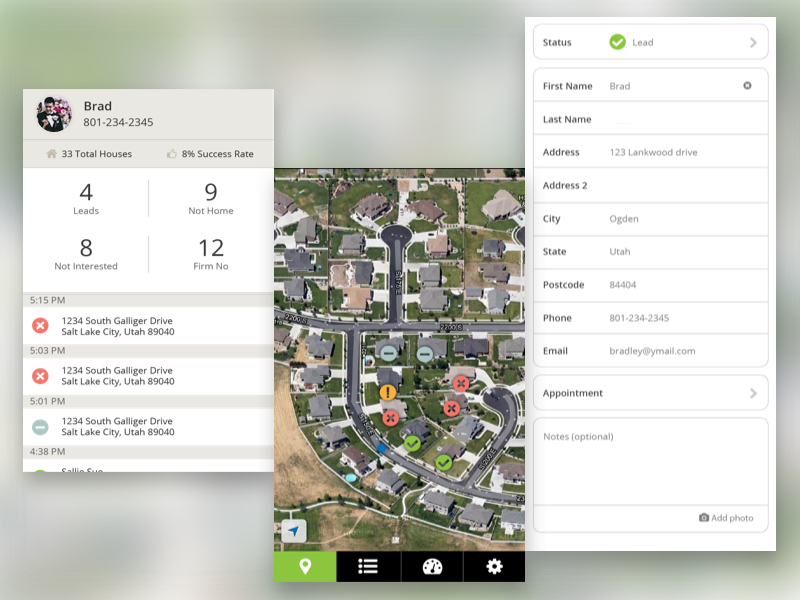Click into the Address 2 field
The image size is (800, 600).
coord(651,185)
